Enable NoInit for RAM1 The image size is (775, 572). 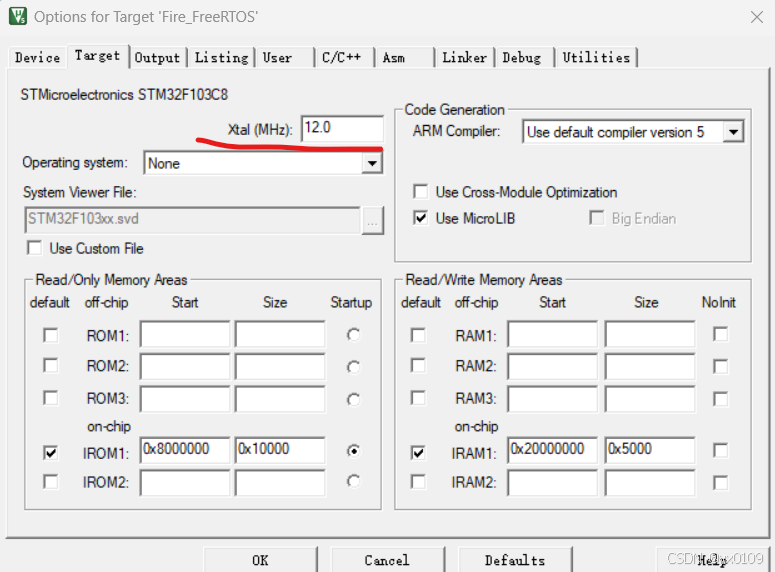[721, 334]
